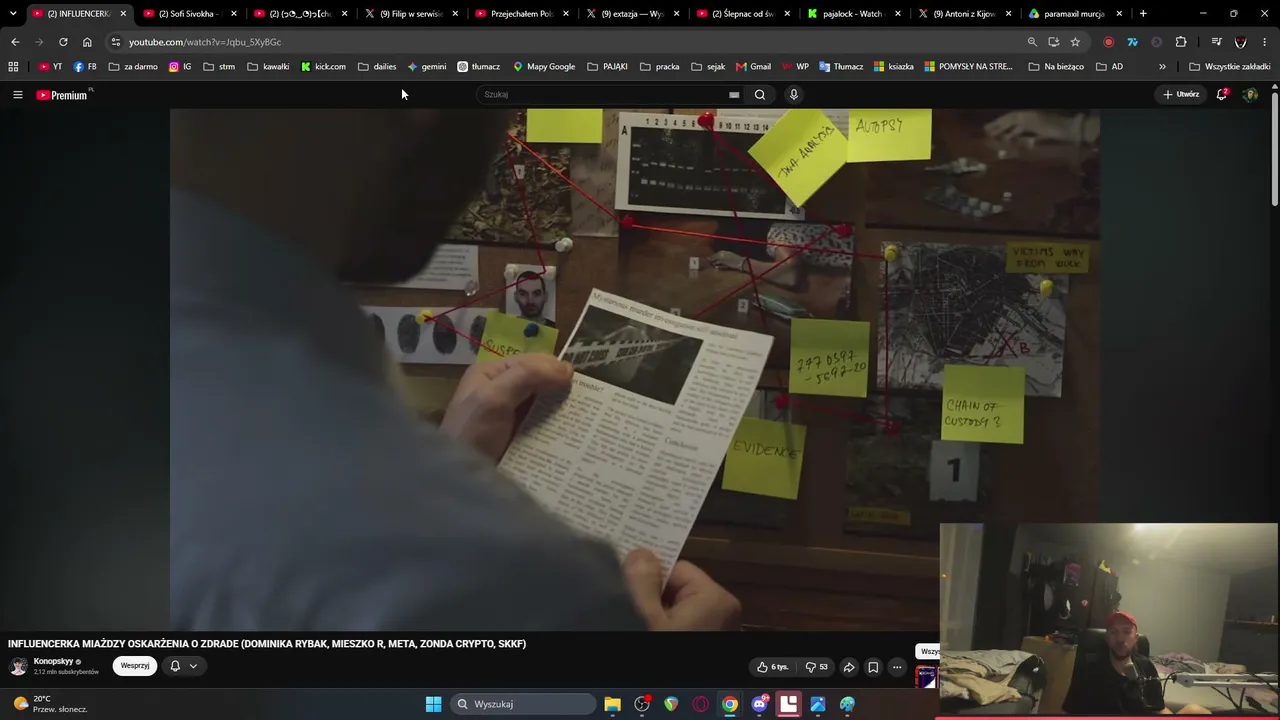Open the Chrome apps grid in bookmarks bar
1280x720 pixels.
click(x=13, y=67)
